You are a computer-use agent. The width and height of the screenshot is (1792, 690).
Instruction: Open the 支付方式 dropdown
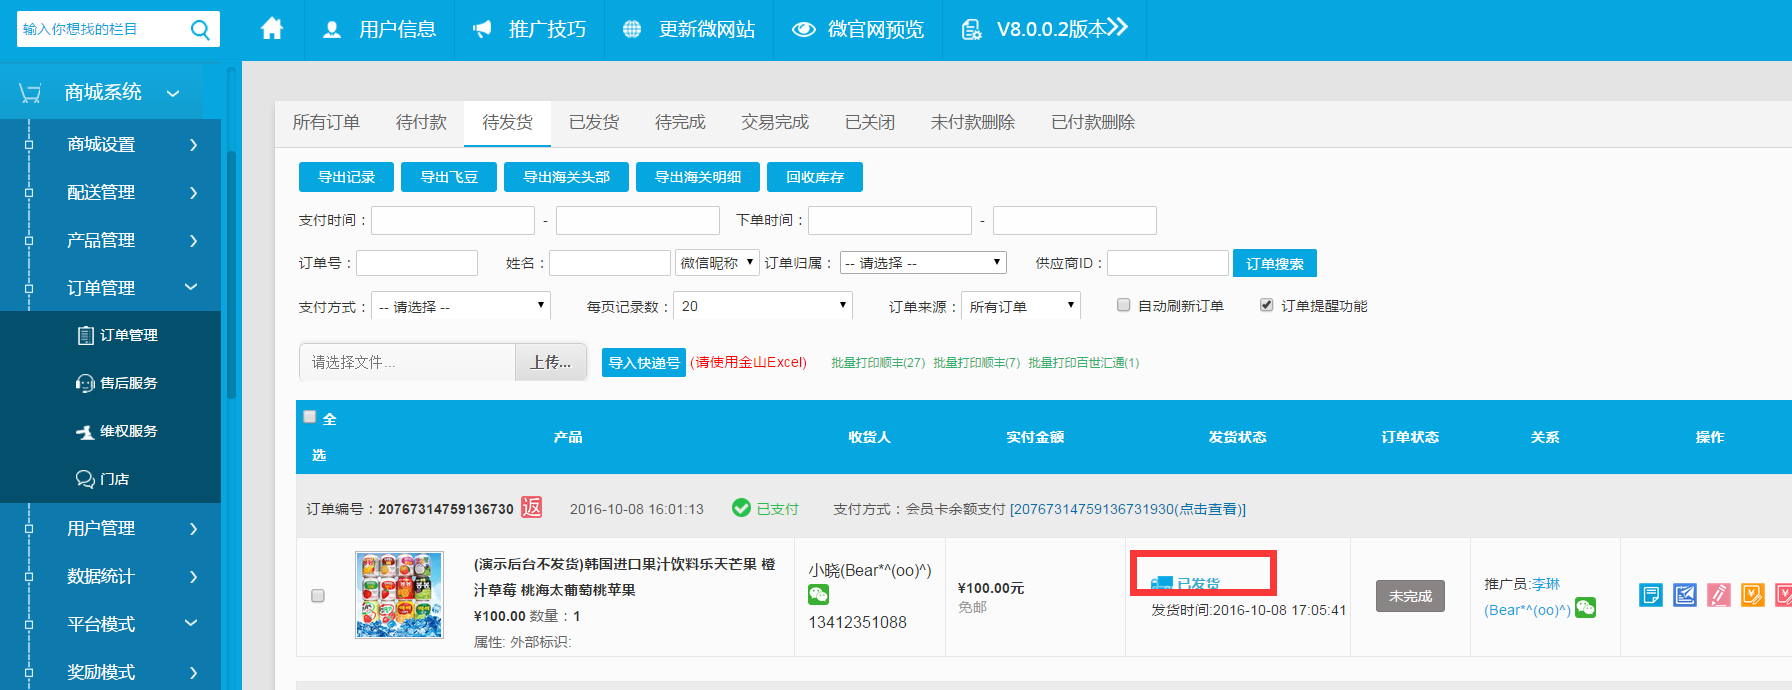[460, 306]
